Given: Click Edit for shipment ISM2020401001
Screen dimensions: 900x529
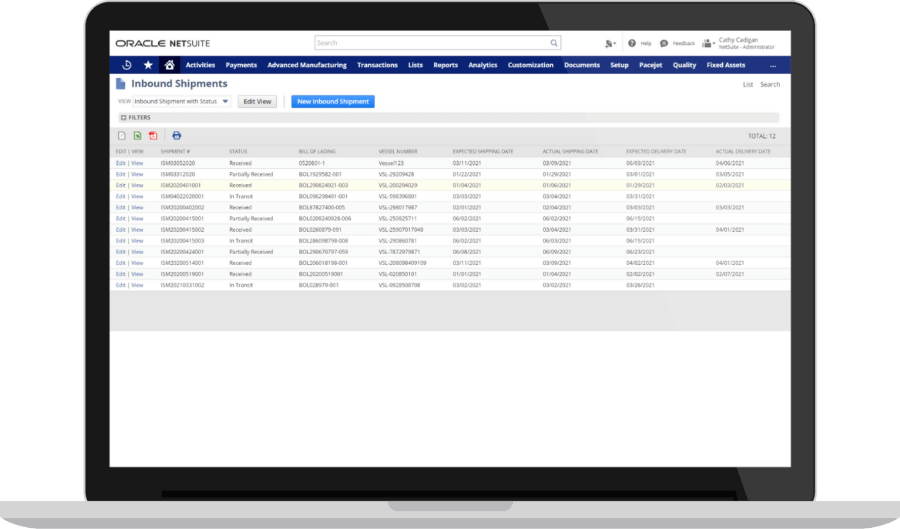Looking at the screenshot, I should point(121,185).
